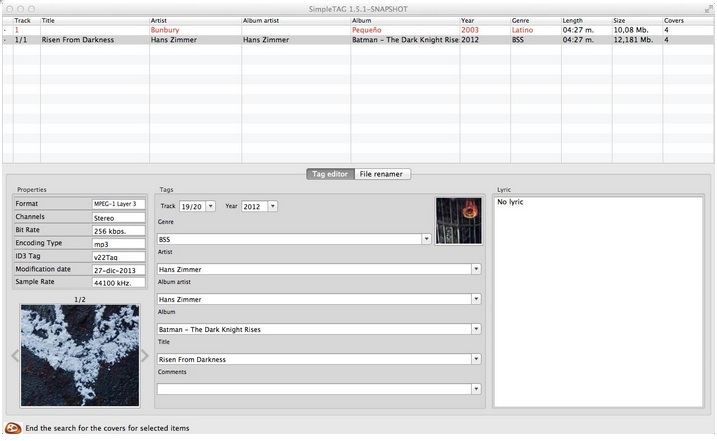This screenshot has width=717, height=441.
Task: Sort the list by Artist column header
Action: pyautogui.click(x=194, y=20)
